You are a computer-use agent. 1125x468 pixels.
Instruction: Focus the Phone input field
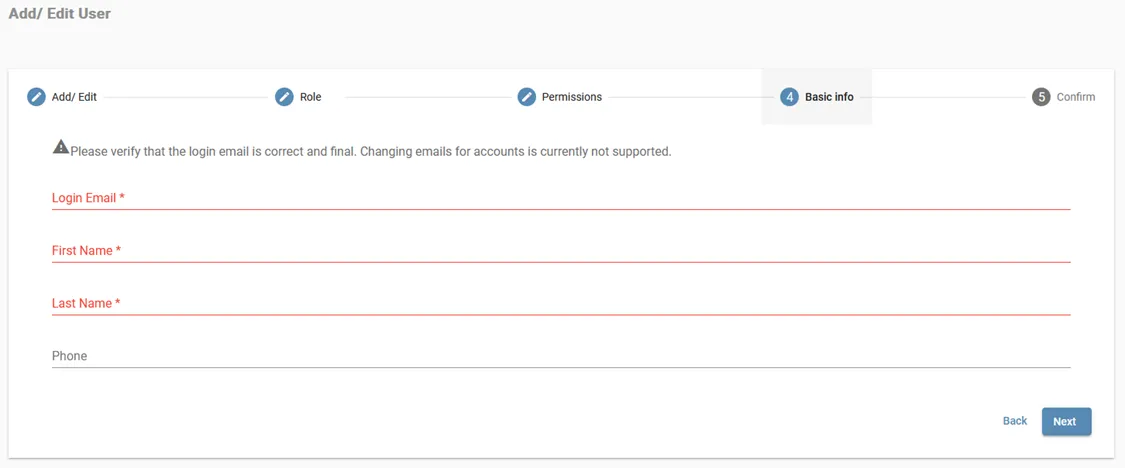pyautogui.click(x=560, y=356)
